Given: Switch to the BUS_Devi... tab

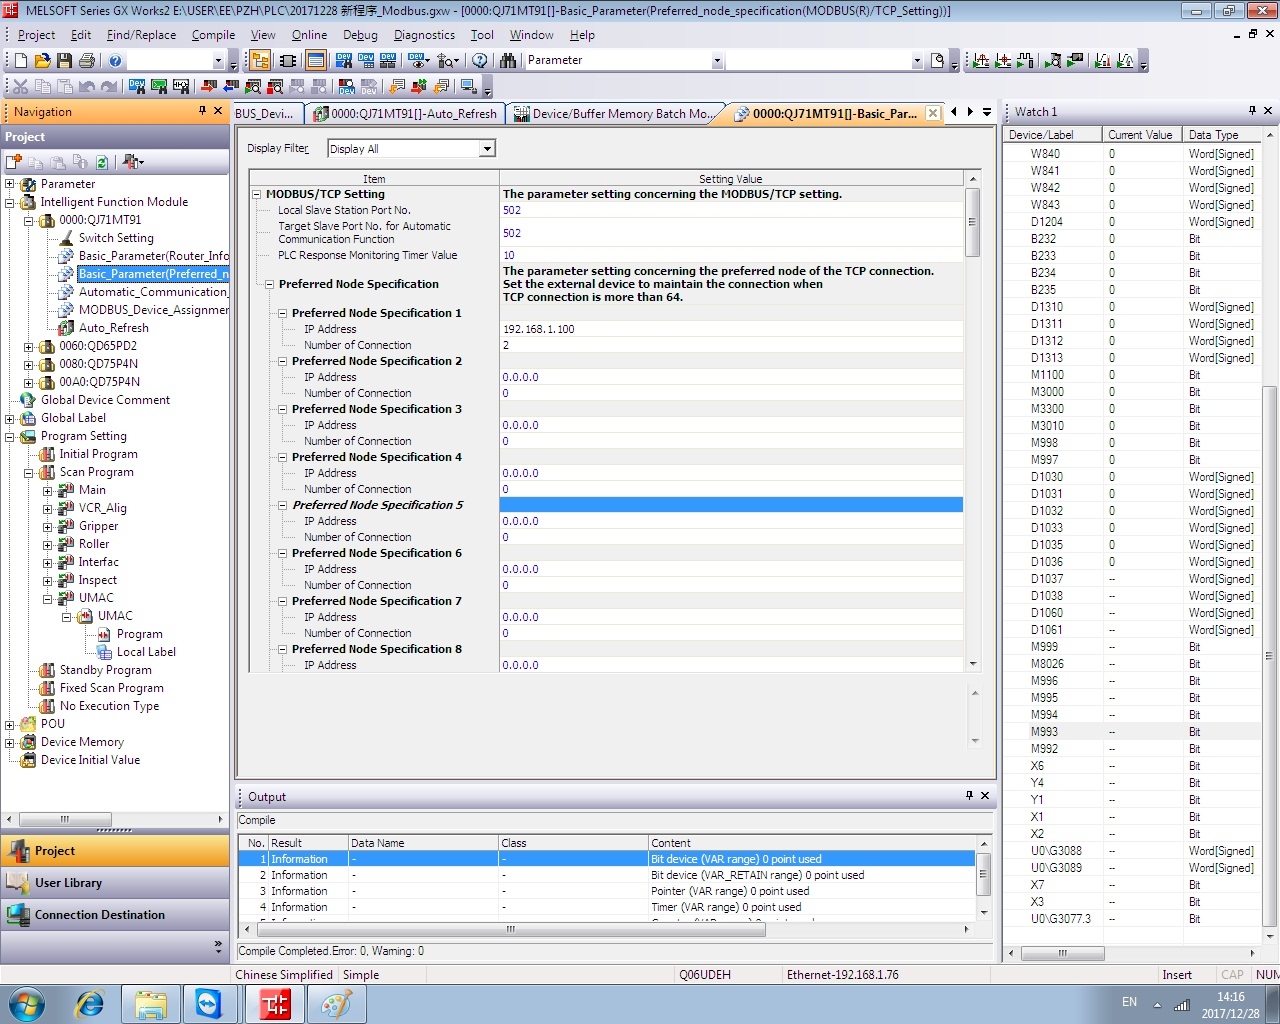Looking at the screenshot, I should [265, 114].
